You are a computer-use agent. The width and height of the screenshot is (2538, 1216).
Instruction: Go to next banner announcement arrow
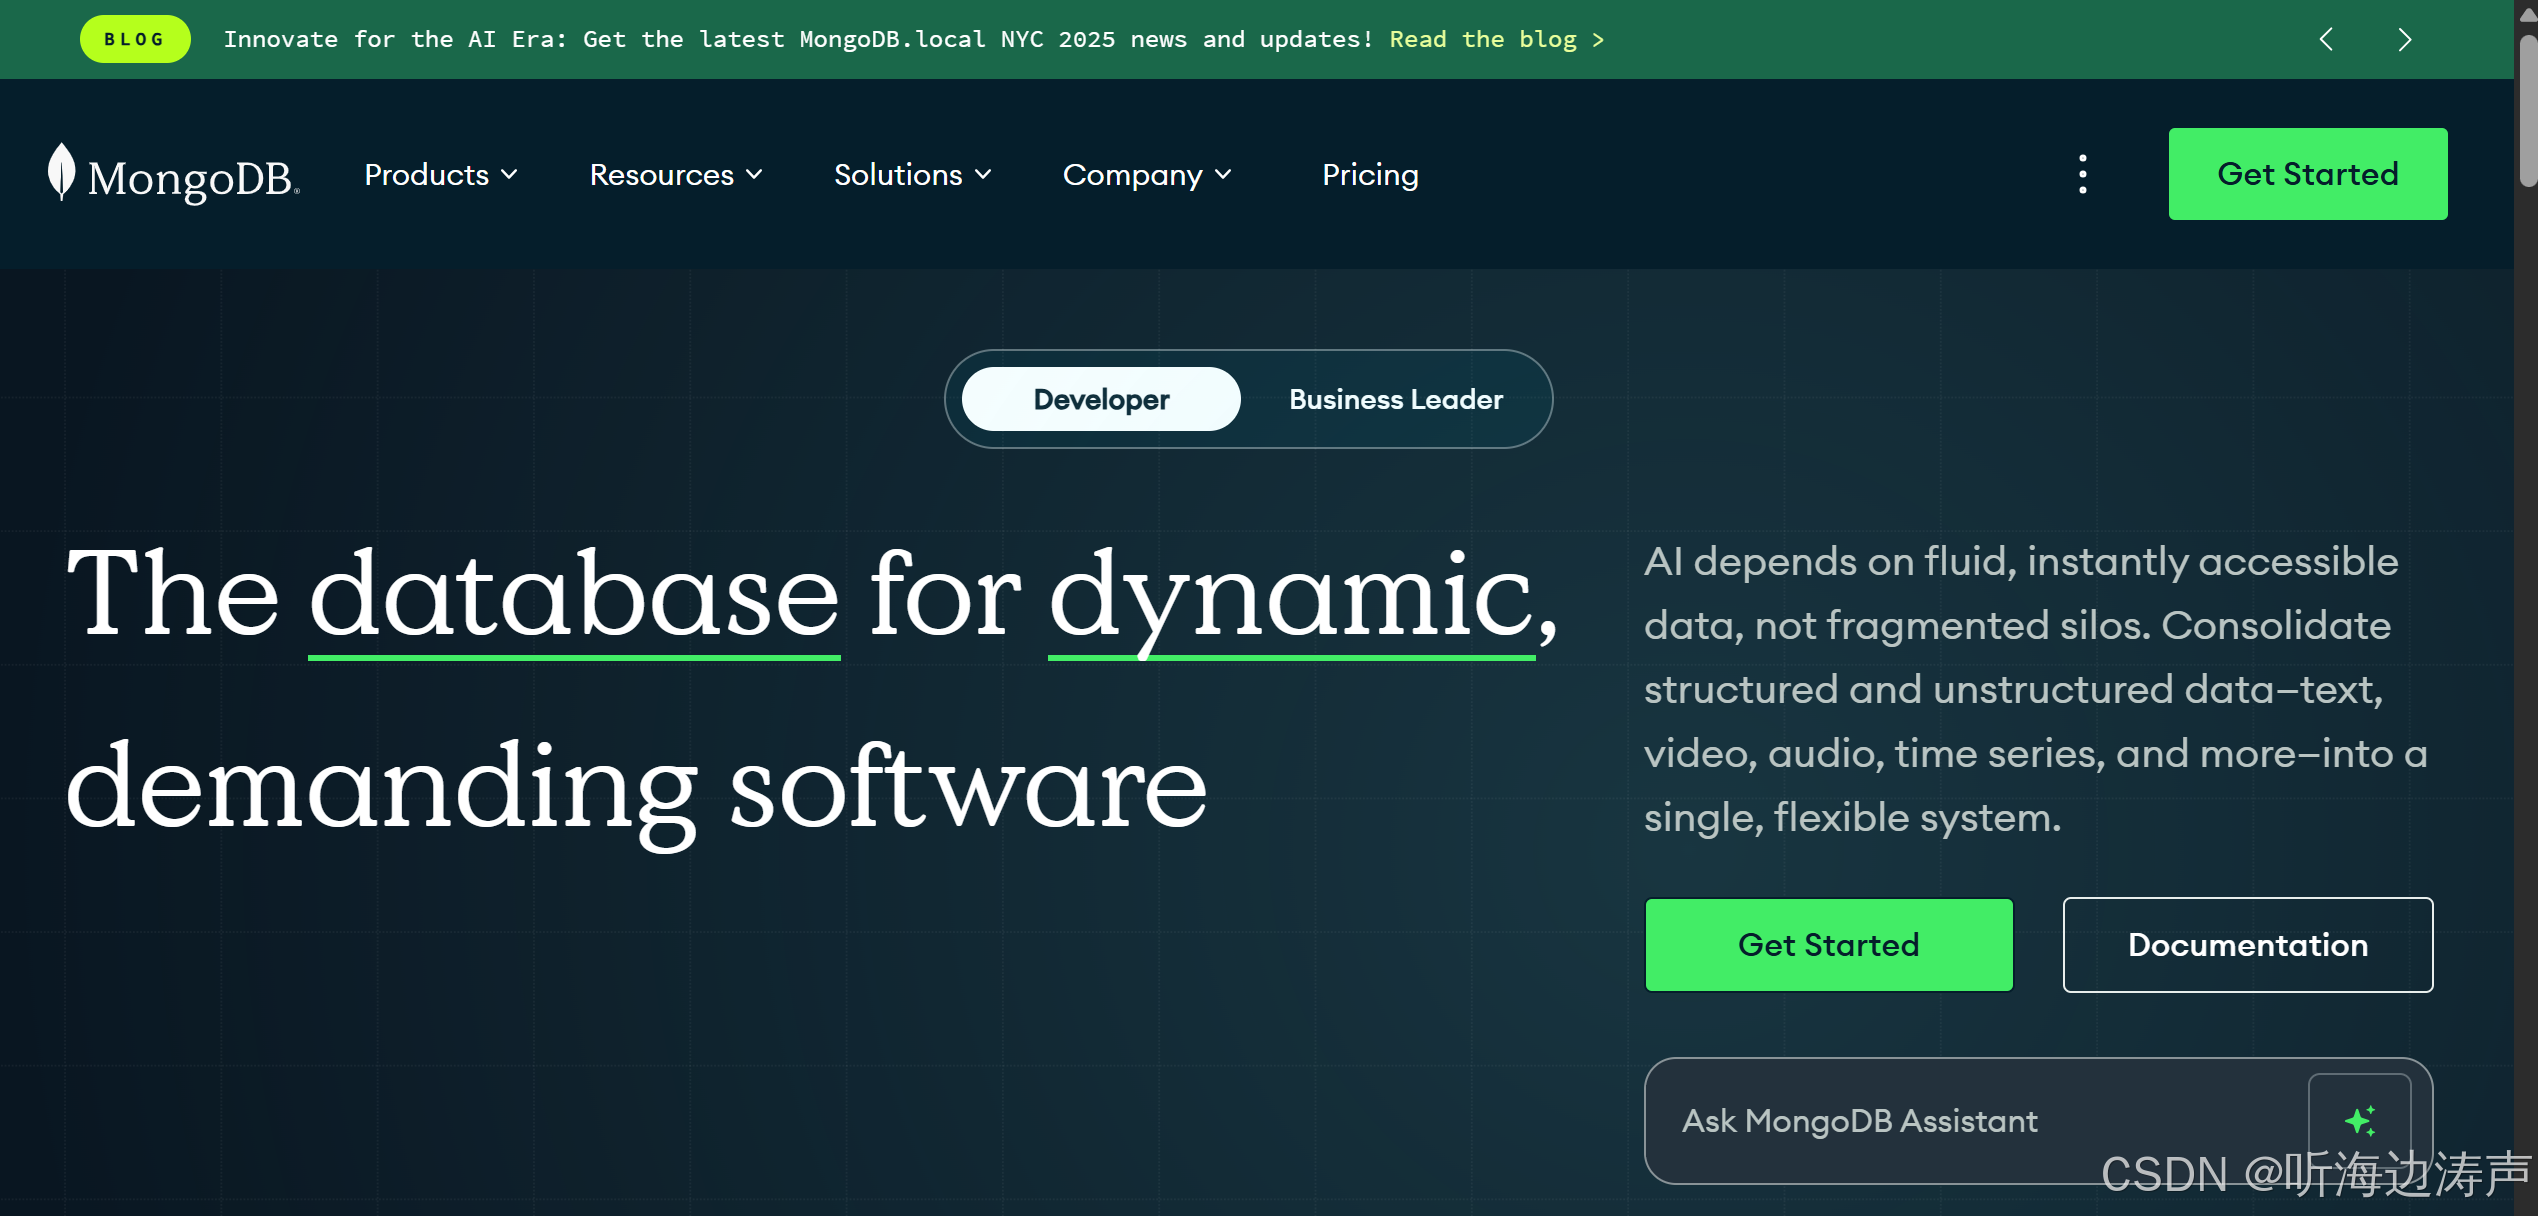[x=2404, y=39]
